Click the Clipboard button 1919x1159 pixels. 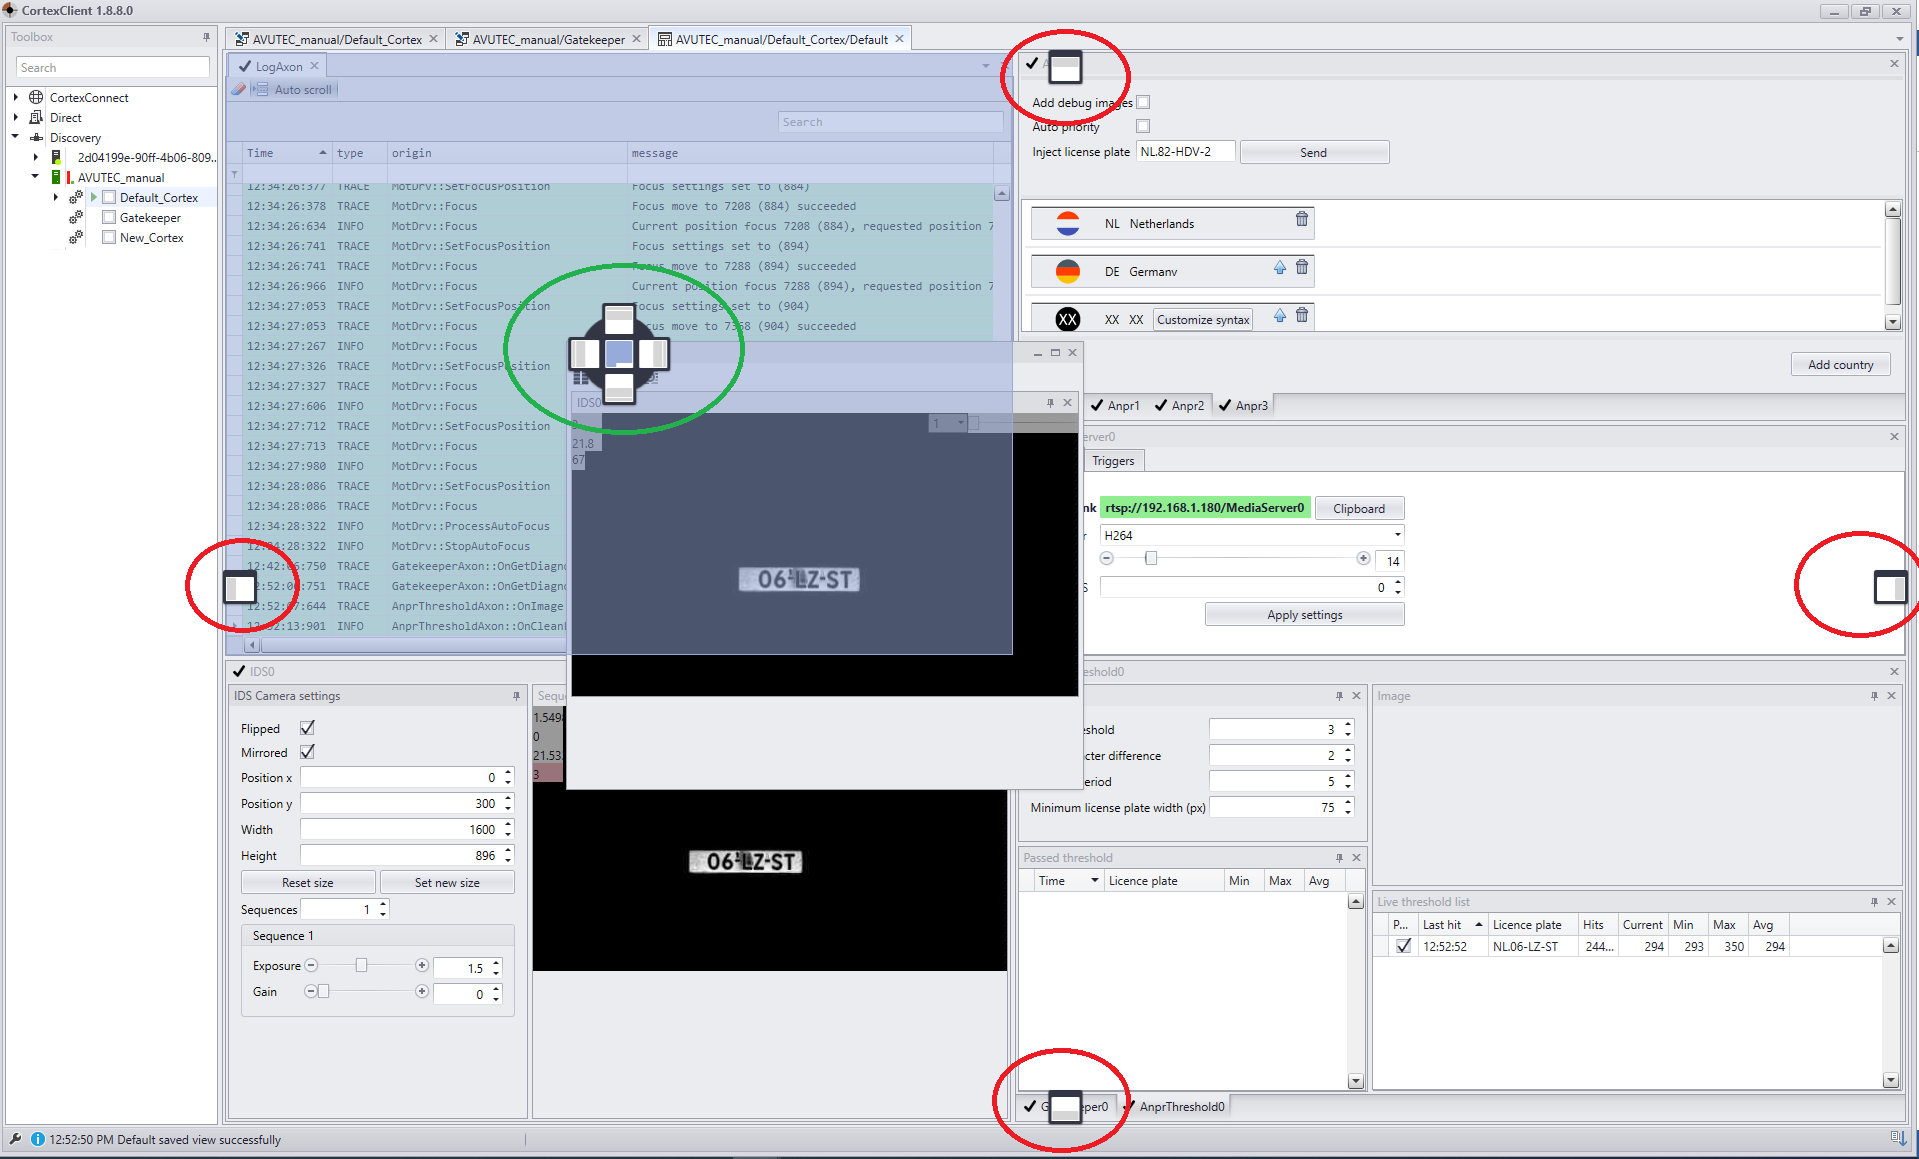(x=1359, y=508)
